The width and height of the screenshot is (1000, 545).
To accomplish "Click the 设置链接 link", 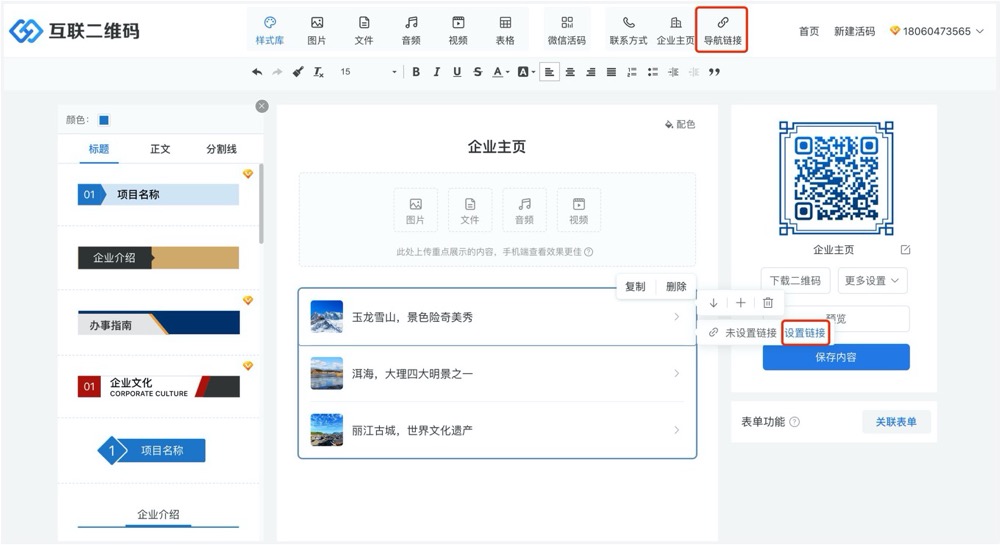I will point(805,332).
